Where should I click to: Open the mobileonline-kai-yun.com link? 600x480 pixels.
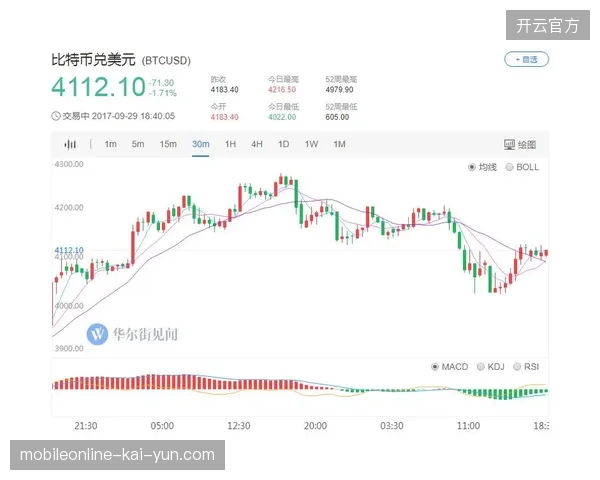[117, 455]
